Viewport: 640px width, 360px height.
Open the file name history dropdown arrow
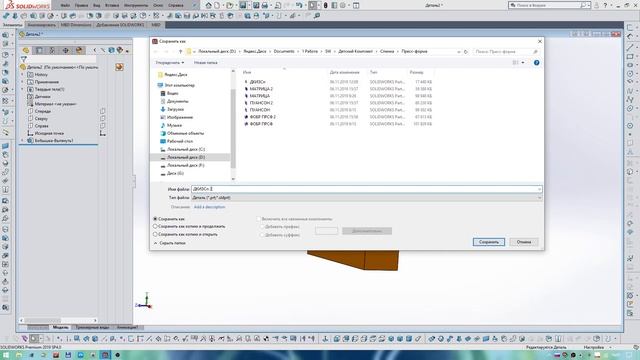[x=539, y=189]
